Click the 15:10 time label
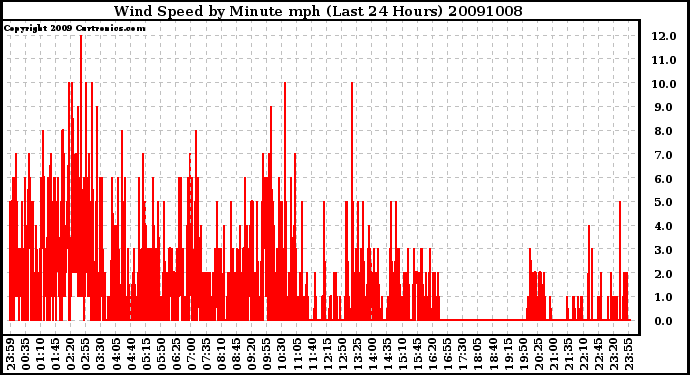The image size is (690, 375). click(402, 355)
